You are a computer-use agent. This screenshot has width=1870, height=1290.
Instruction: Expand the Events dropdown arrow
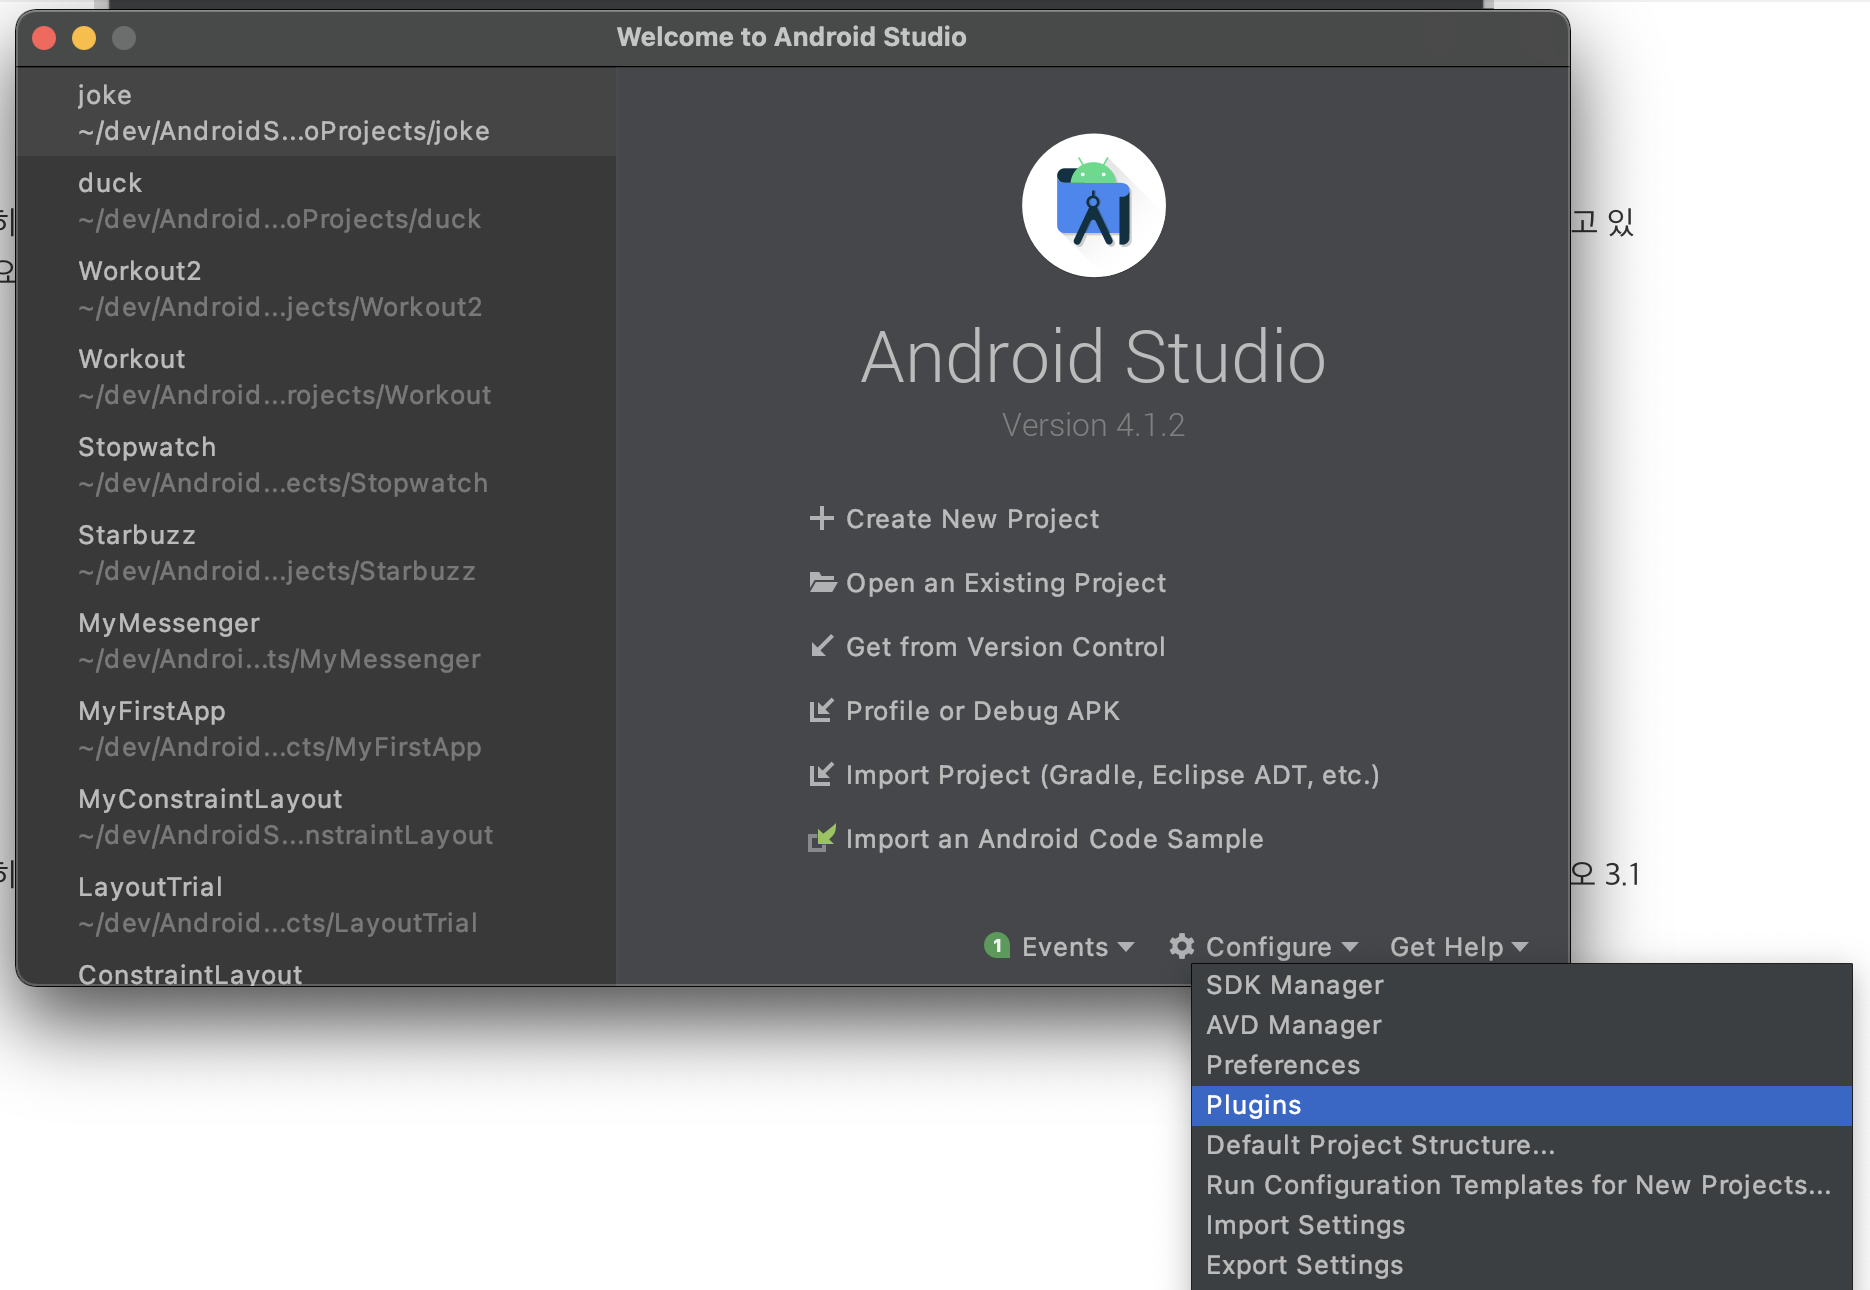1126,946
